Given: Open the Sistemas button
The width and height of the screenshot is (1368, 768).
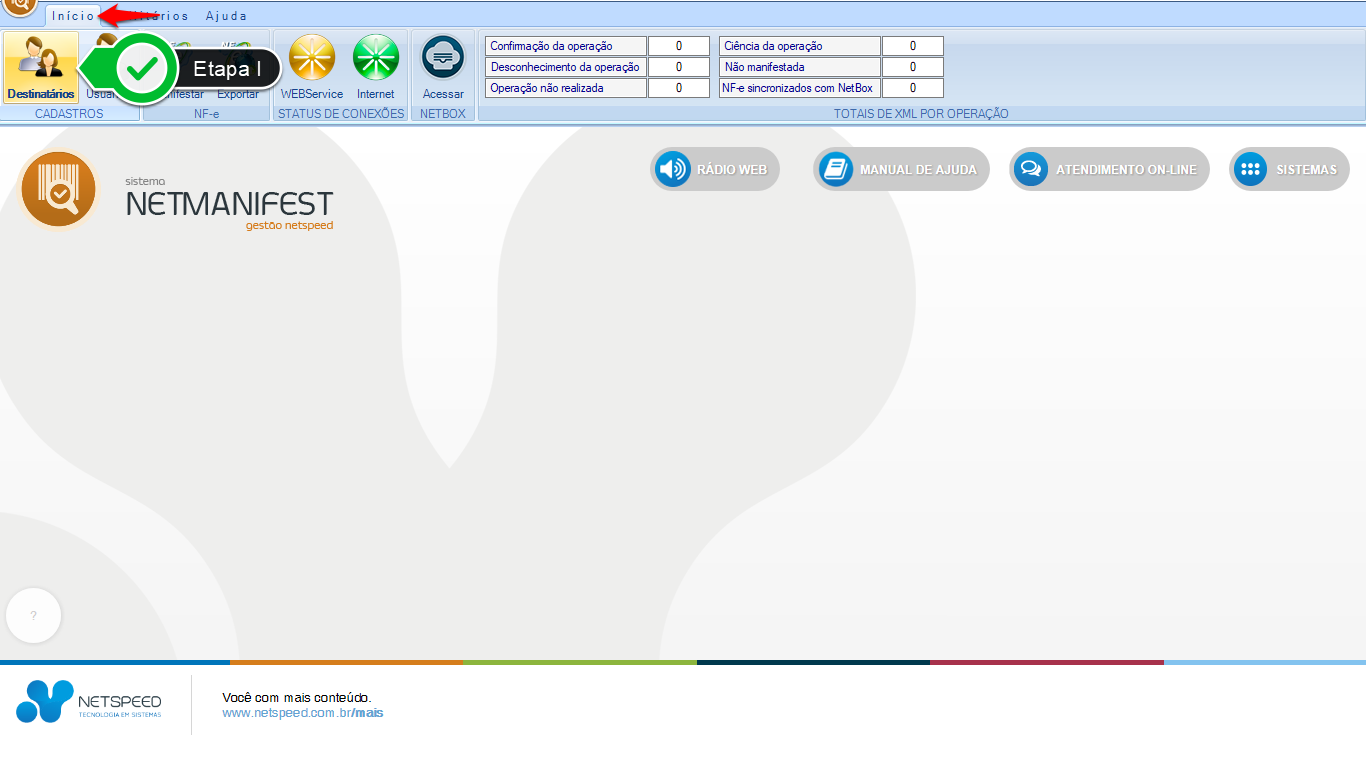Looking at the screenshot, I should (1289, 169).
